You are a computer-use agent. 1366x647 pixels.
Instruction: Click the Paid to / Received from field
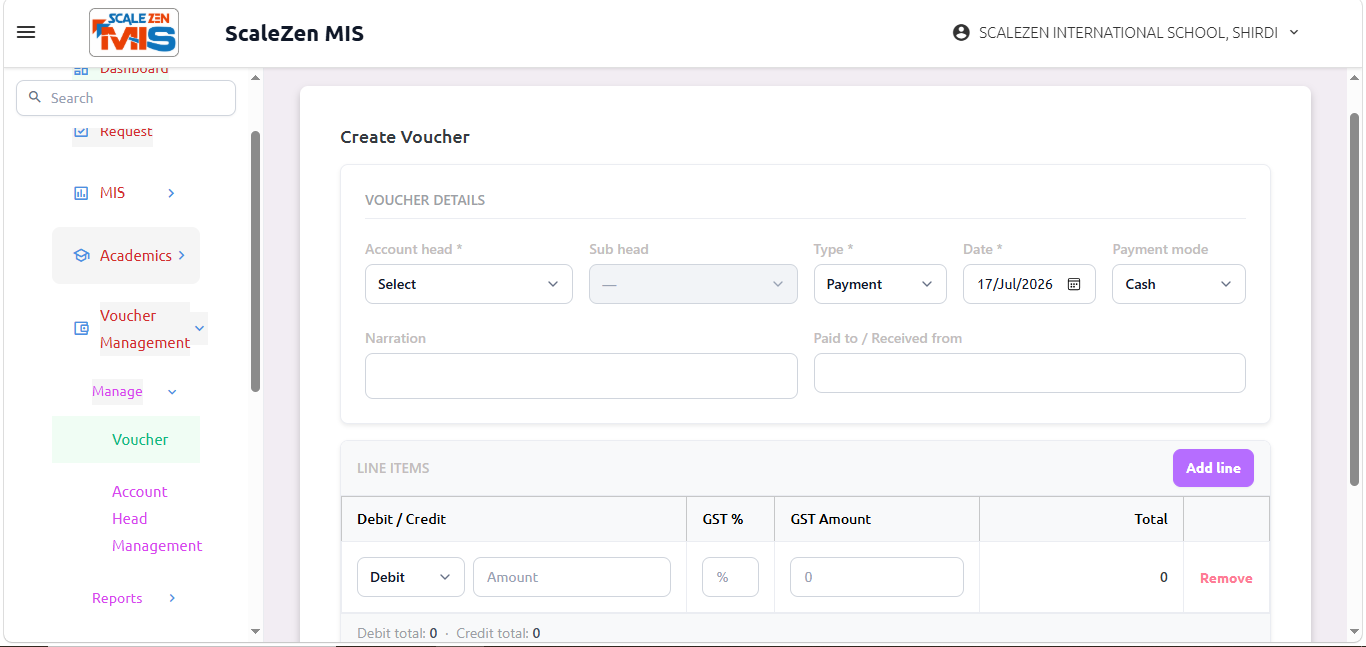(x=1030, y=373)
